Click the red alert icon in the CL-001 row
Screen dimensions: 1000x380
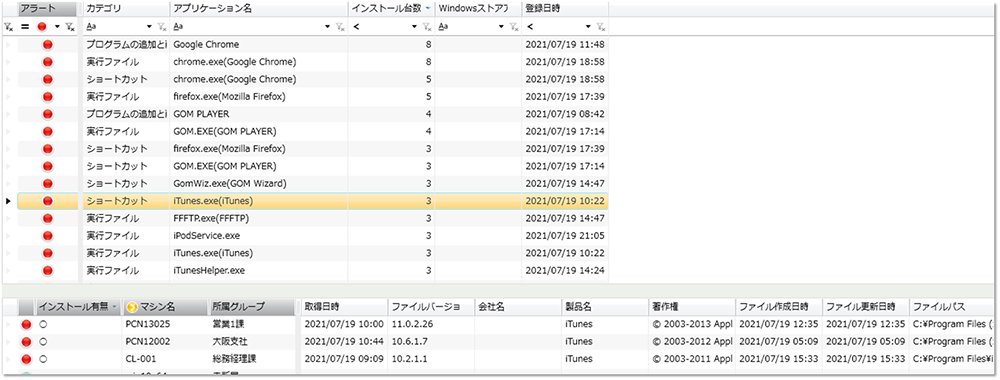point(26,358)
